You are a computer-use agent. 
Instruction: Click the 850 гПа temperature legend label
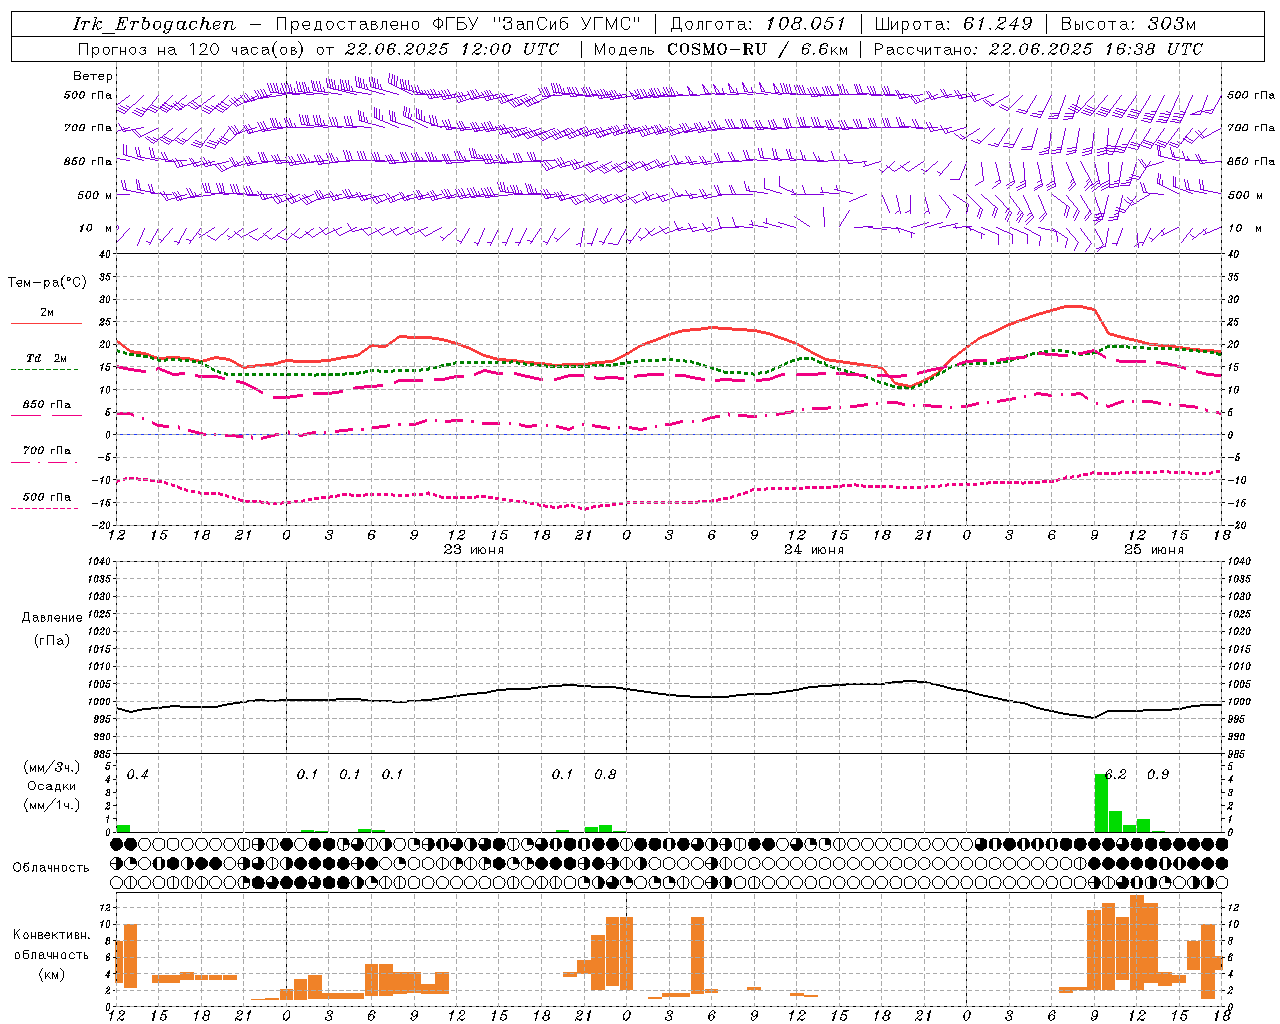[47, 404]
